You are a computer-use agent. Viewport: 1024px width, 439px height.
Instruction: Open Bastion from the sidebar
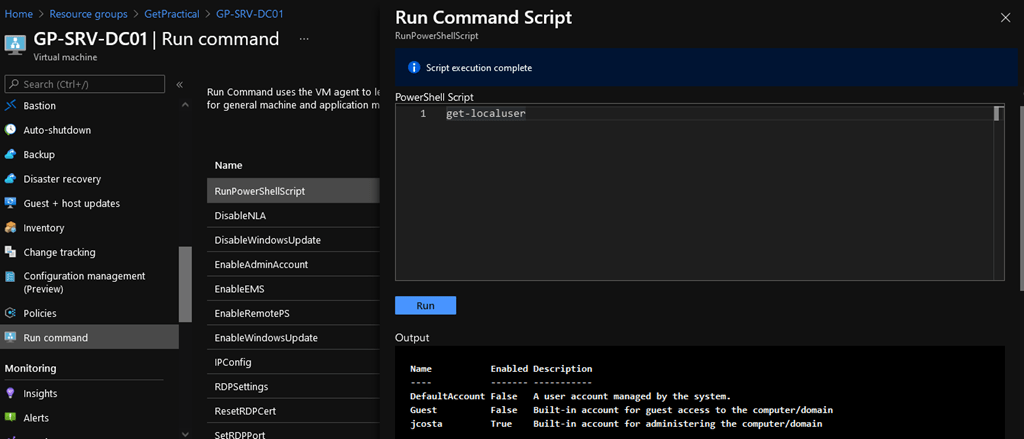click(39, 106)
